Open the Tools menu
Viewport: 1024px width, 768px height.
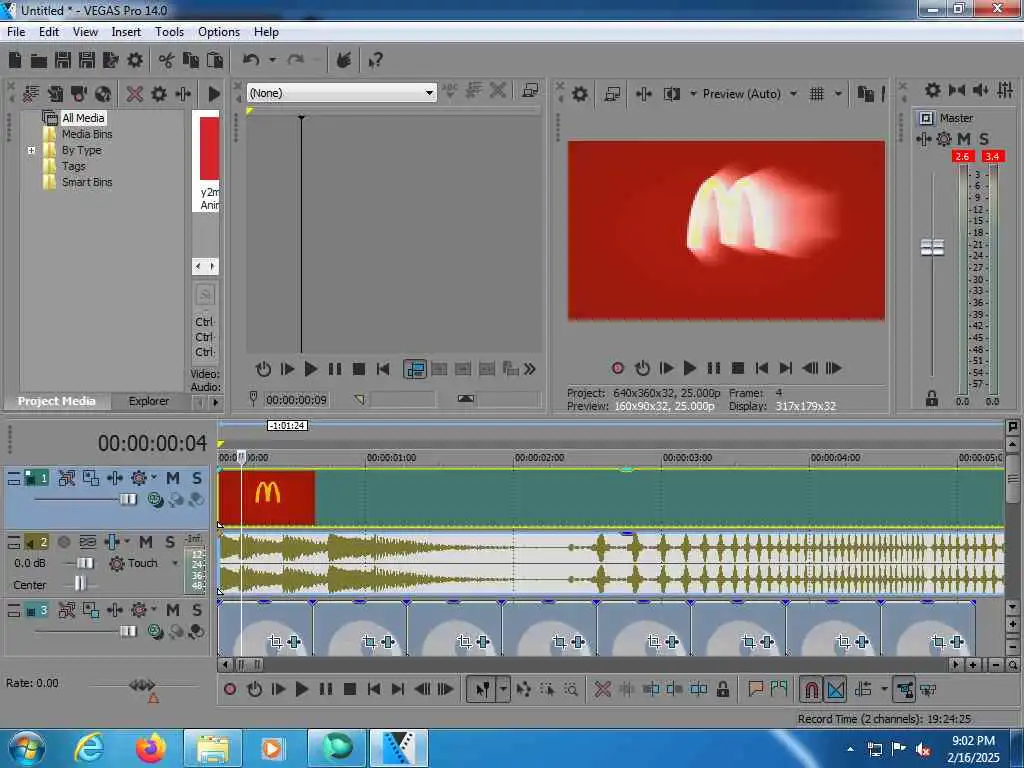pyautogui.click(x=169, y=32)
